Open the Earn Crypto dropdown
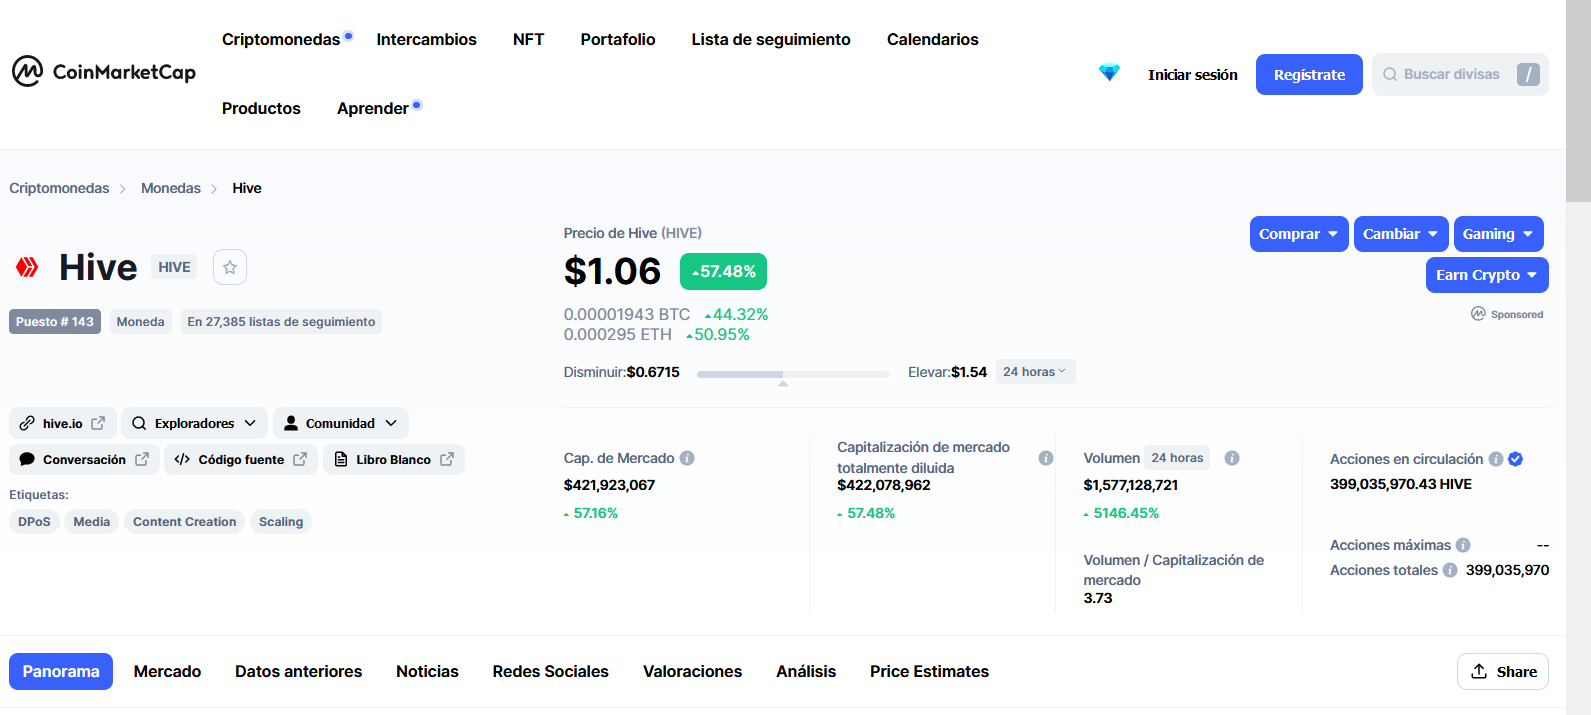The height and width of the screenshot is (715, 1591). [x=1487, y=275]
